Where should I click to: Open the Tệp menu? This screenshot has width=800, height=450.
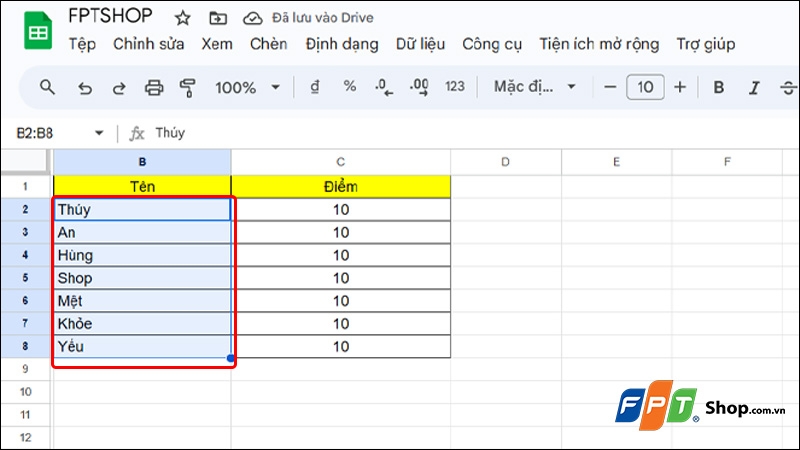(82, 44)
